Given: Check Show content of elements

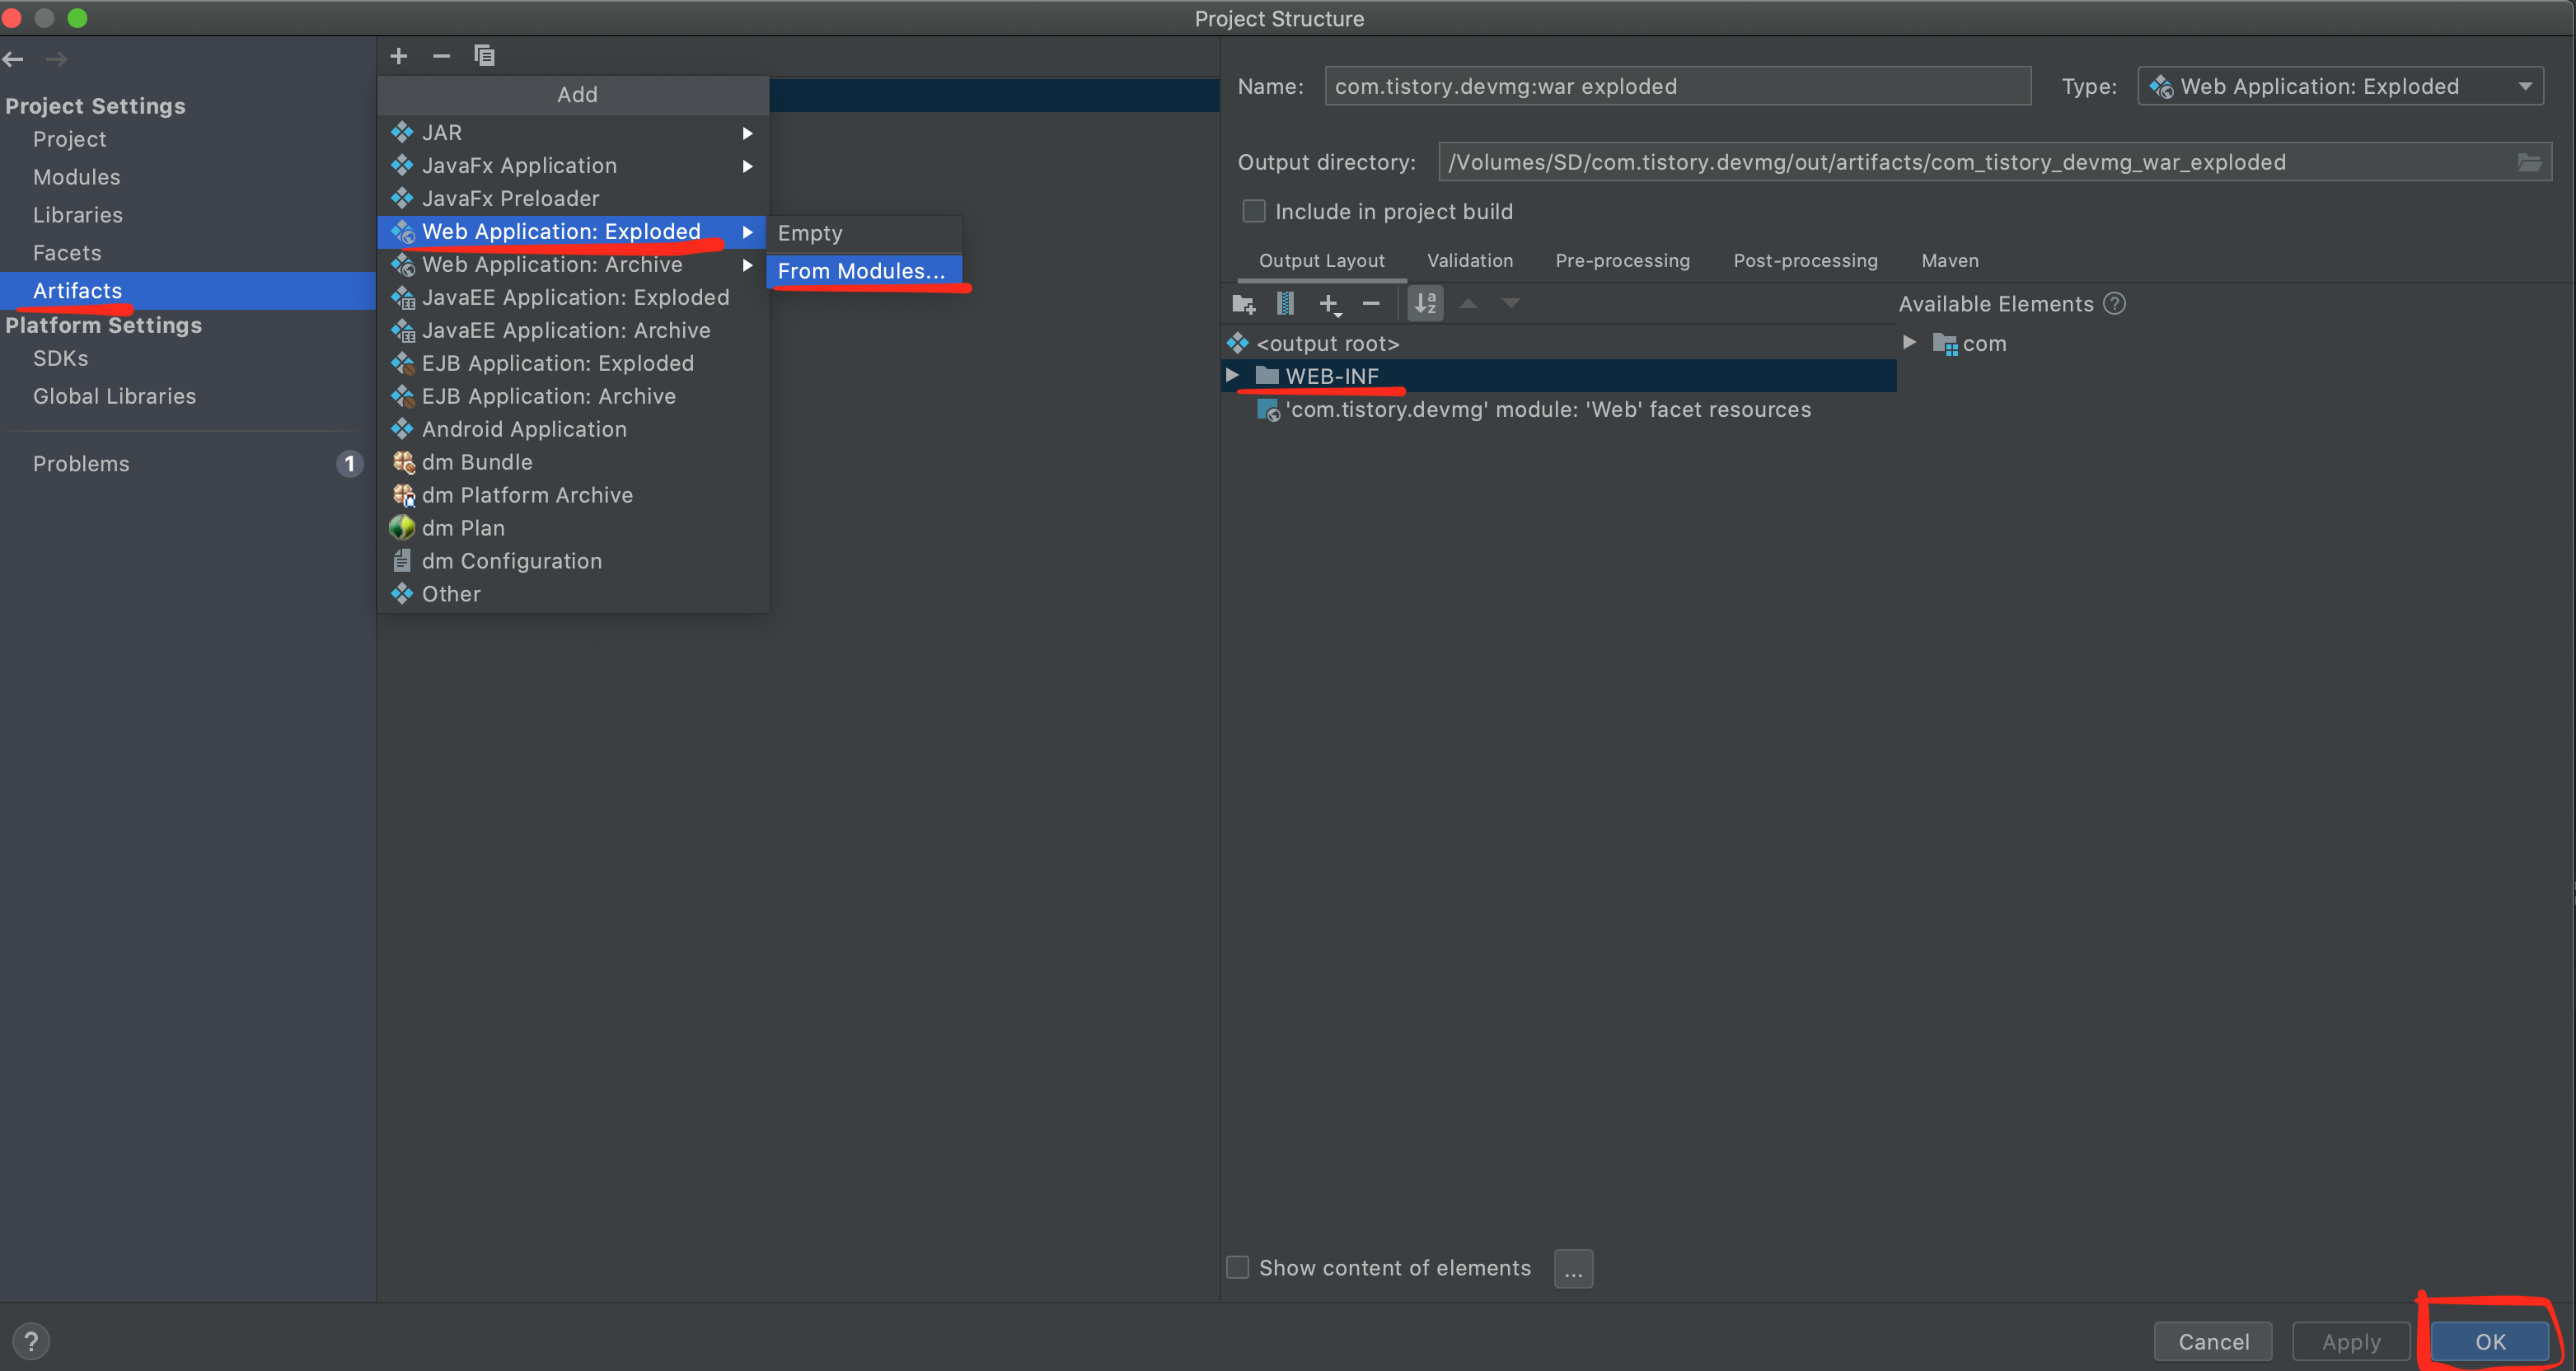Looking at the screenshot, I should coord(1238,1267).
